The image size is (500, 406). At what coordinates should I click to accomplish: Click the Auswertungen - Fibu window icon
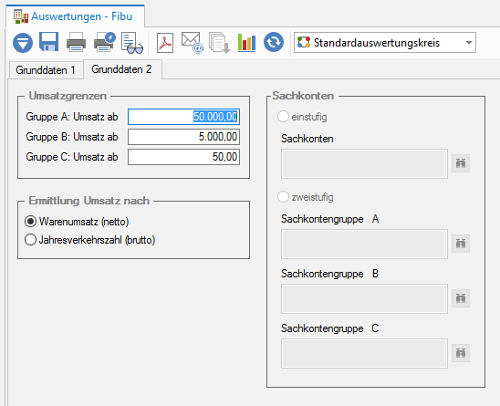21,16
